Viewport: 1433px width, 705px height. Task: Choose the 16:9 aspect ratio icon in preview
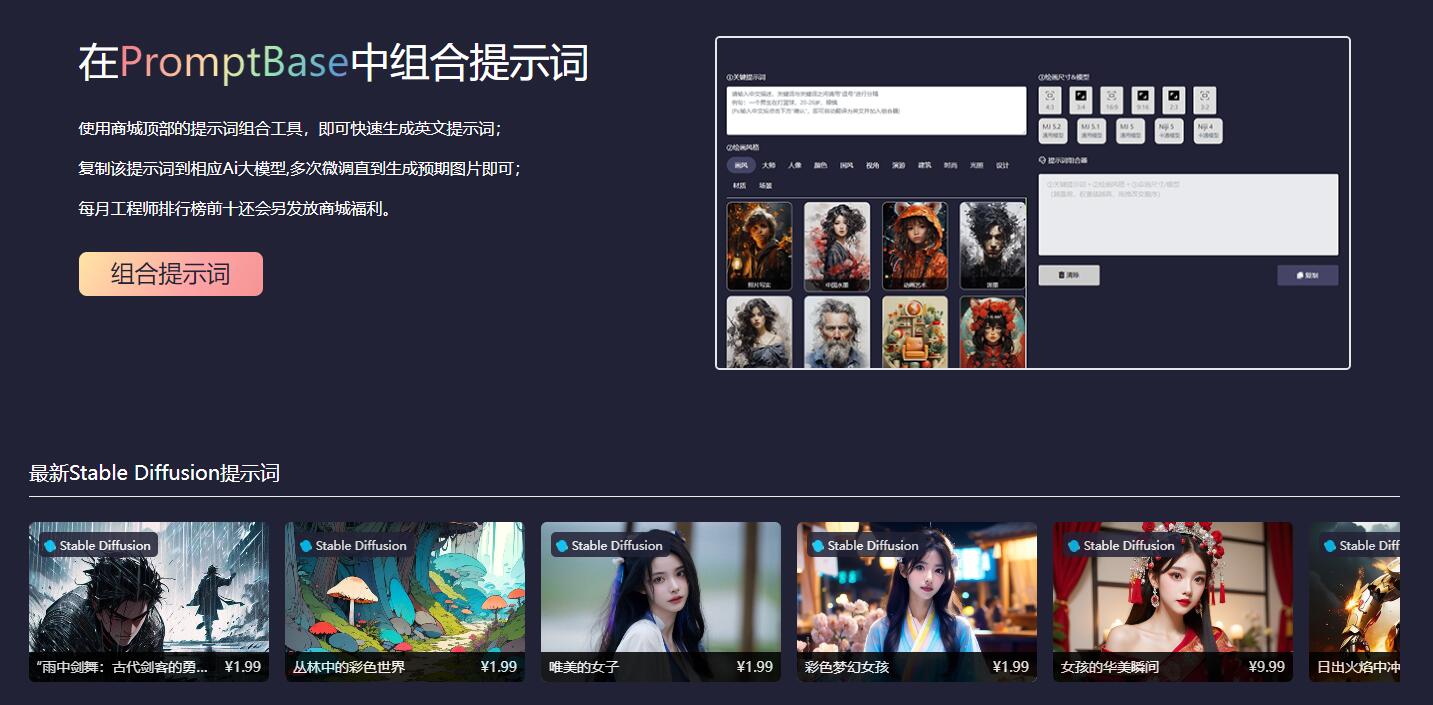point(1112,100)
